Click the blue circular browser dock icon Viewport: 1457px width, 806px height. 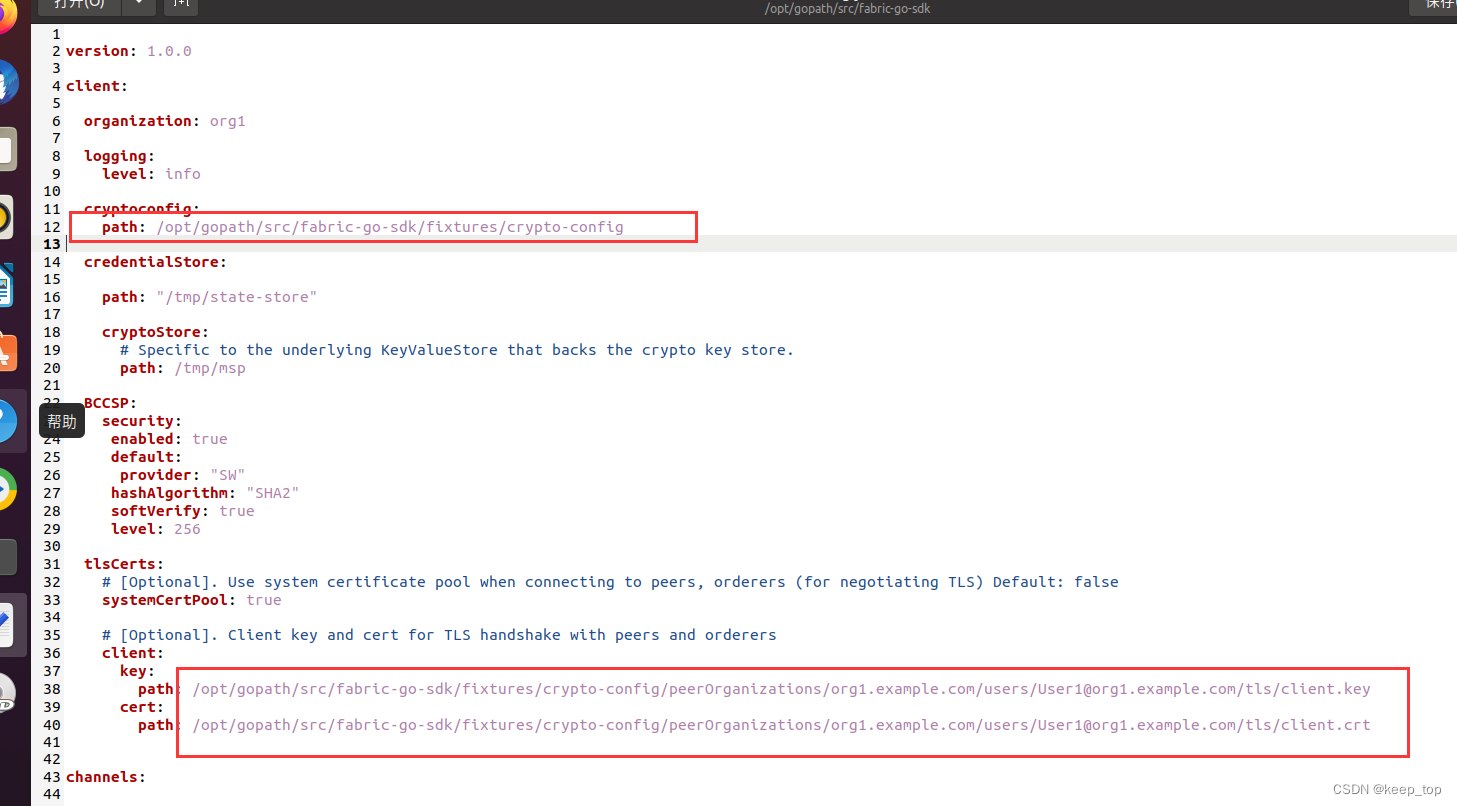tap(13, 420)
